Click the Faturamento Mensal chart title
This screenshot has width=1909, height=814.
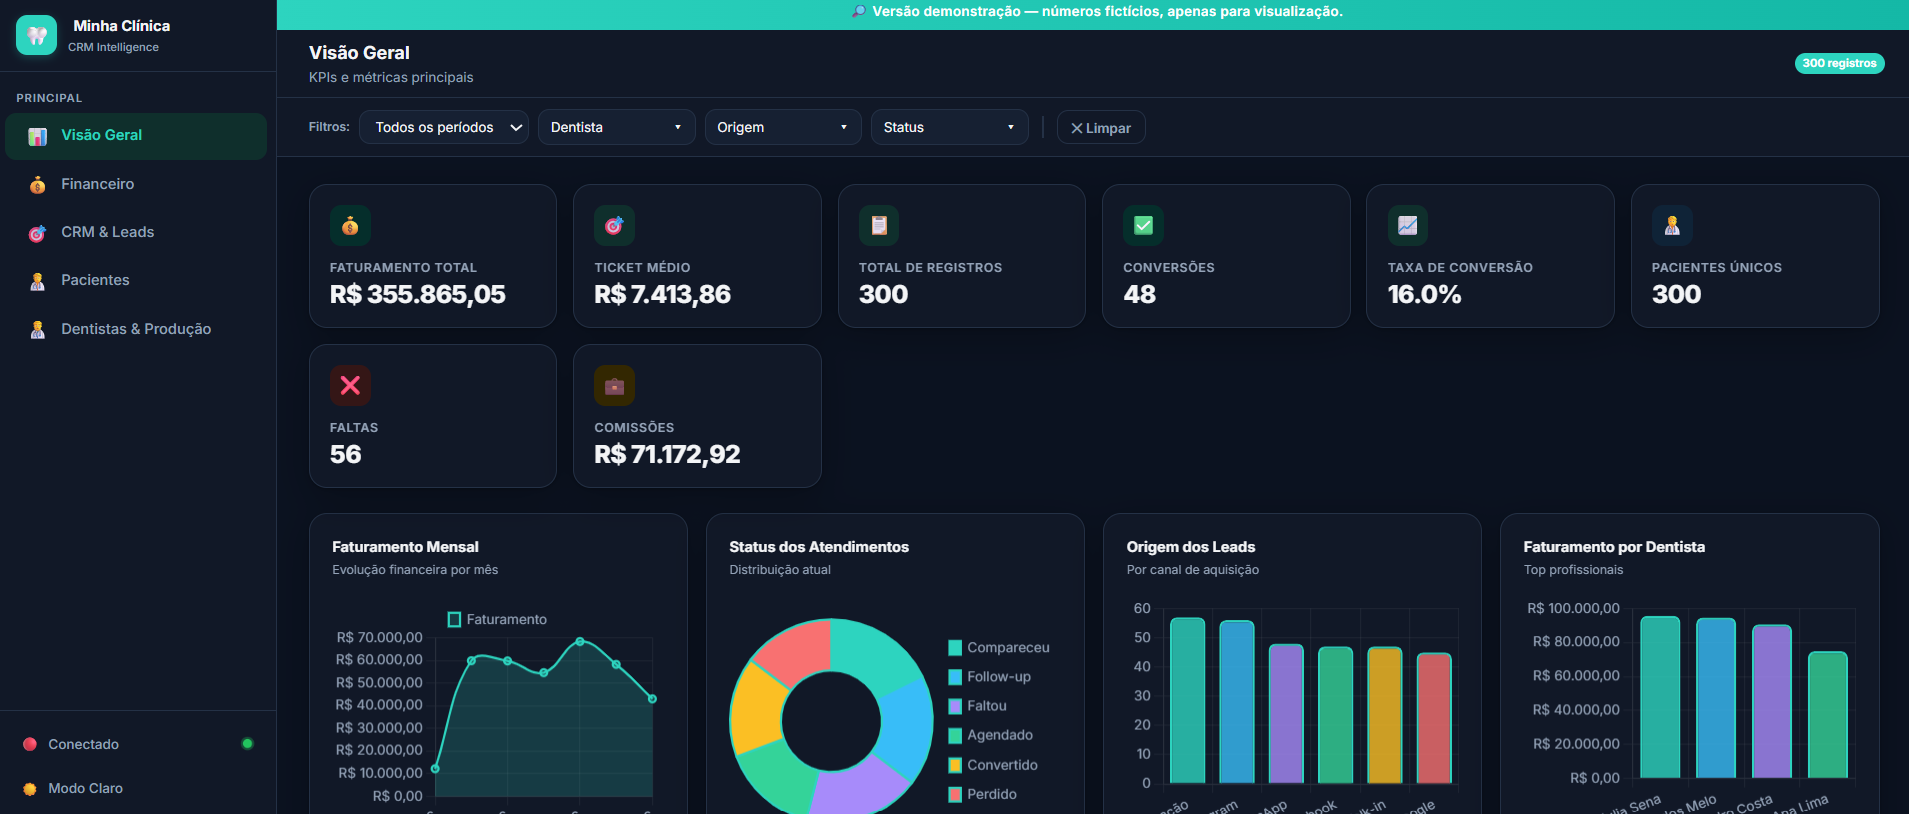(x=405, y=547)
